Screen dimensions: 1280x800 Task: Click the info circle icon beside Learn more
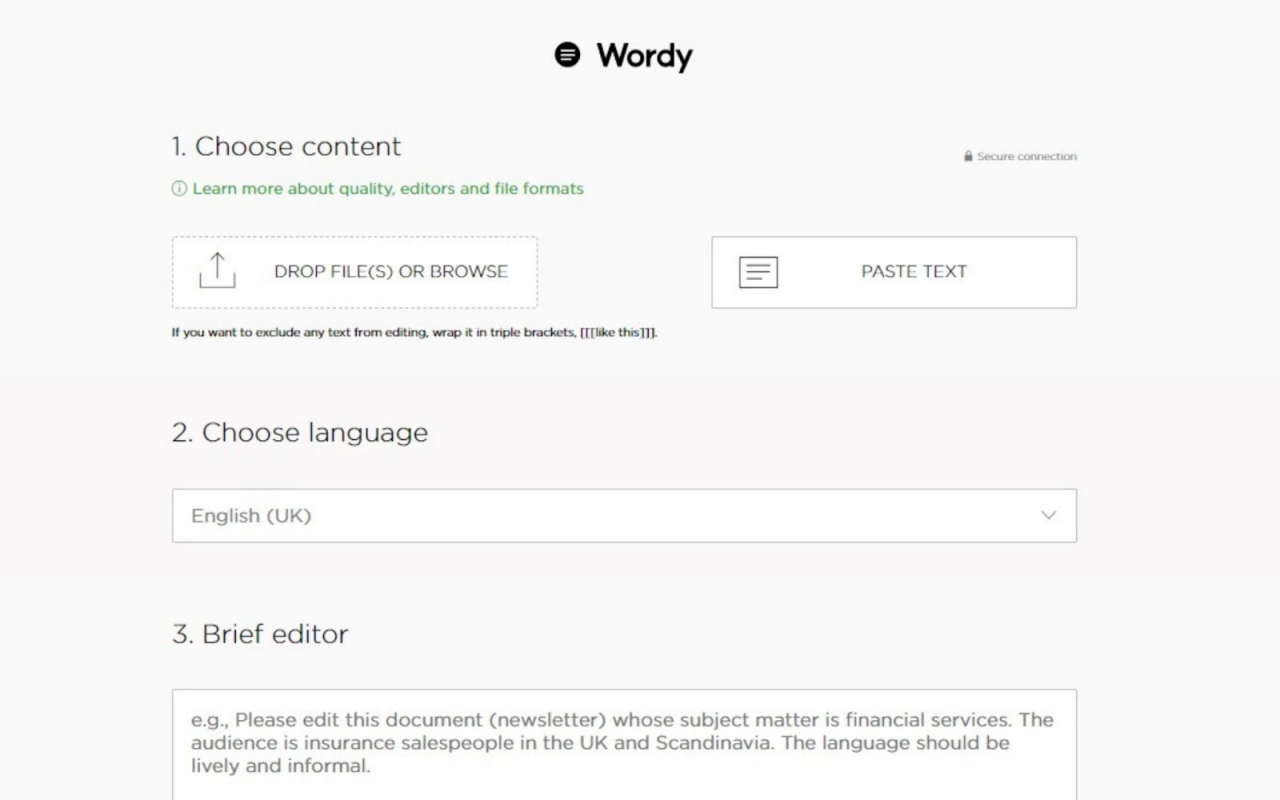(x=179, y=189)
